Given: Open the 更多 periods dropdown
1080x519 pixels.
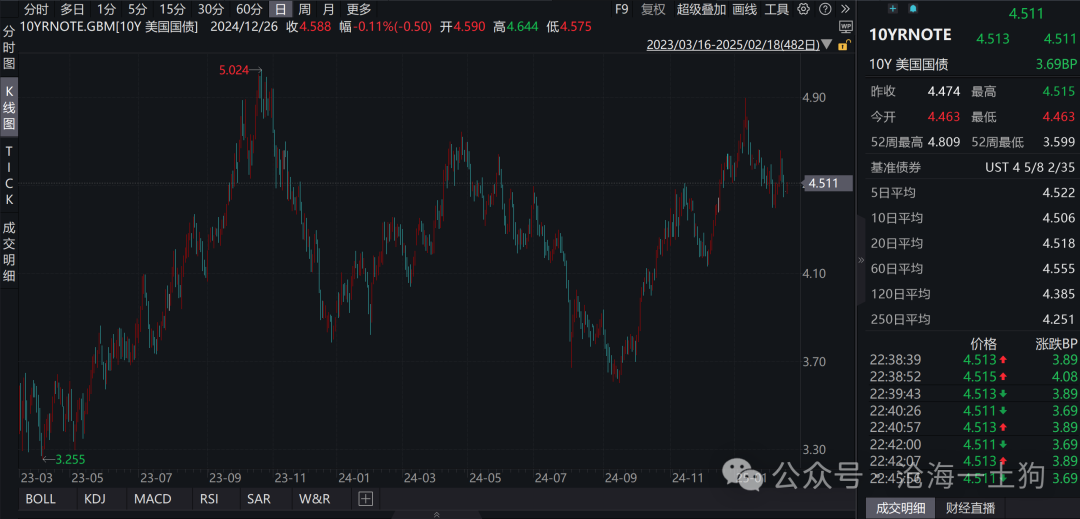Looking at the screenshot, I should pos(358,9).
